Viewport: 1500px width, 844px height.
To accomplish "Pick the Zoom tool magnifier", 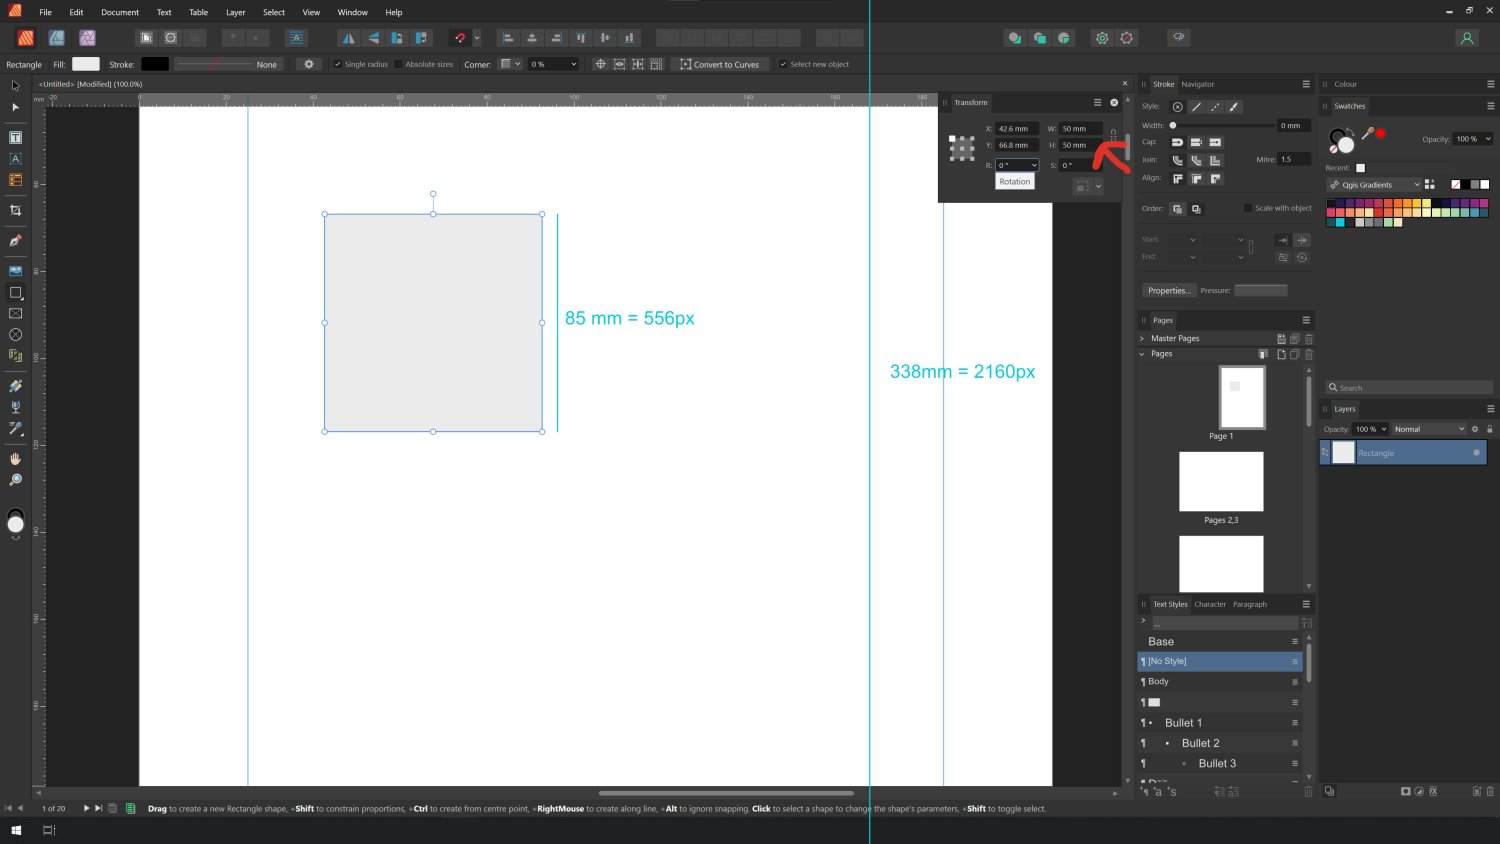I will [x=15, y=480].
